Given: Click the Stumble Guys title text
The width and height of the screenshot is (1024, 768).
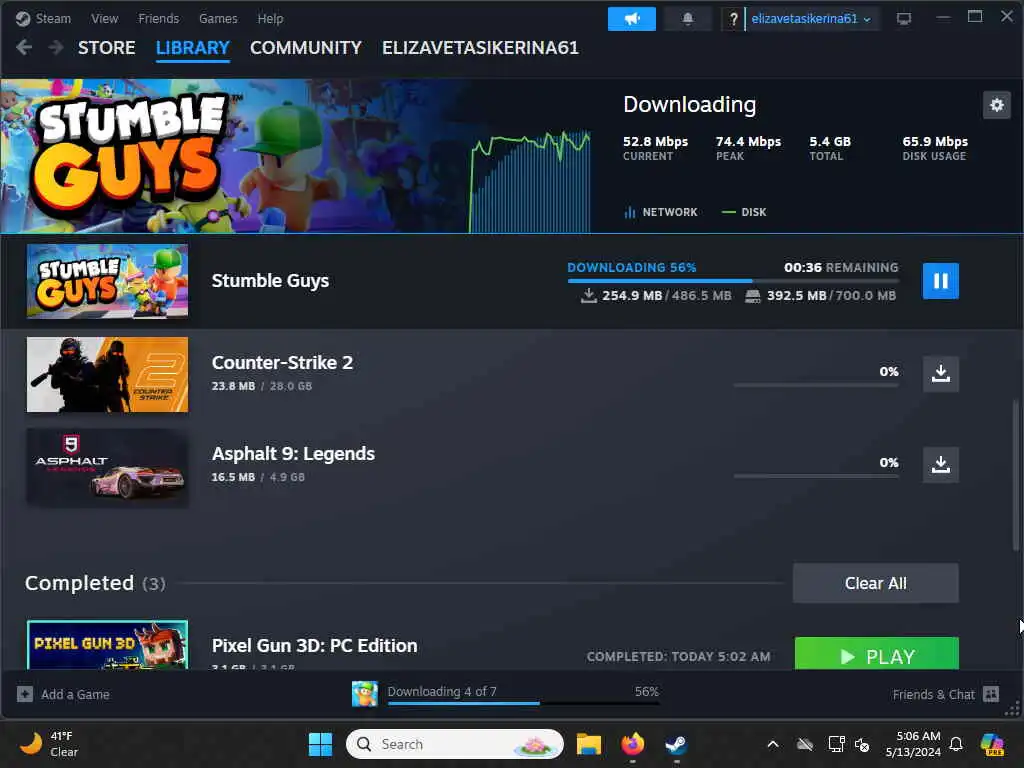Looking at the screenshot, I should [270, 281].
